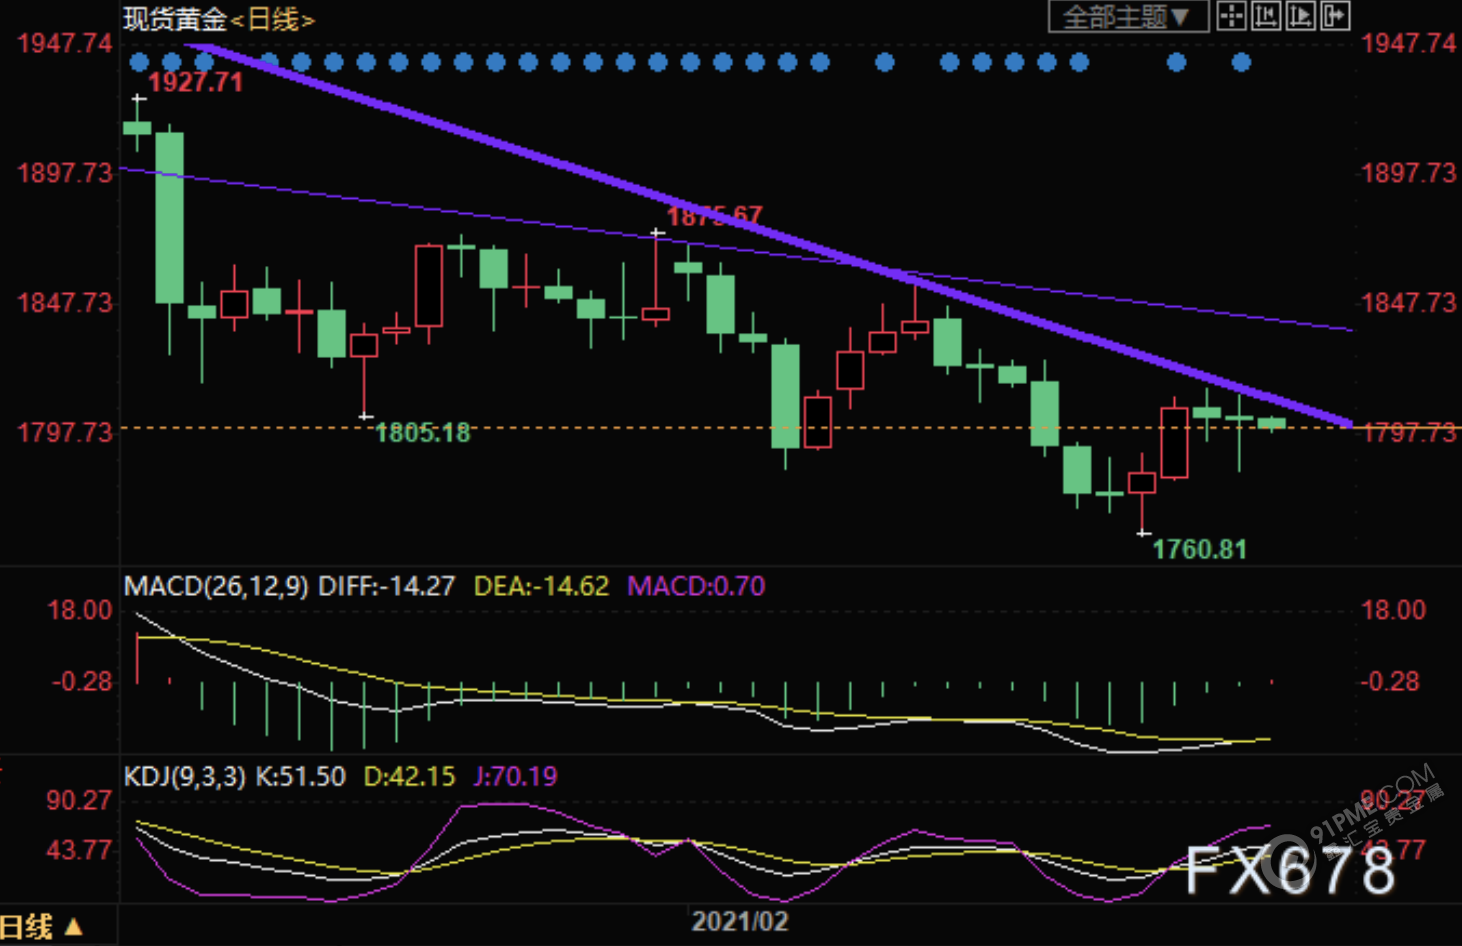Click the DIFF:-14.27 value
The width and height of the screenshot is (1462, 946).
click(386, 586)
